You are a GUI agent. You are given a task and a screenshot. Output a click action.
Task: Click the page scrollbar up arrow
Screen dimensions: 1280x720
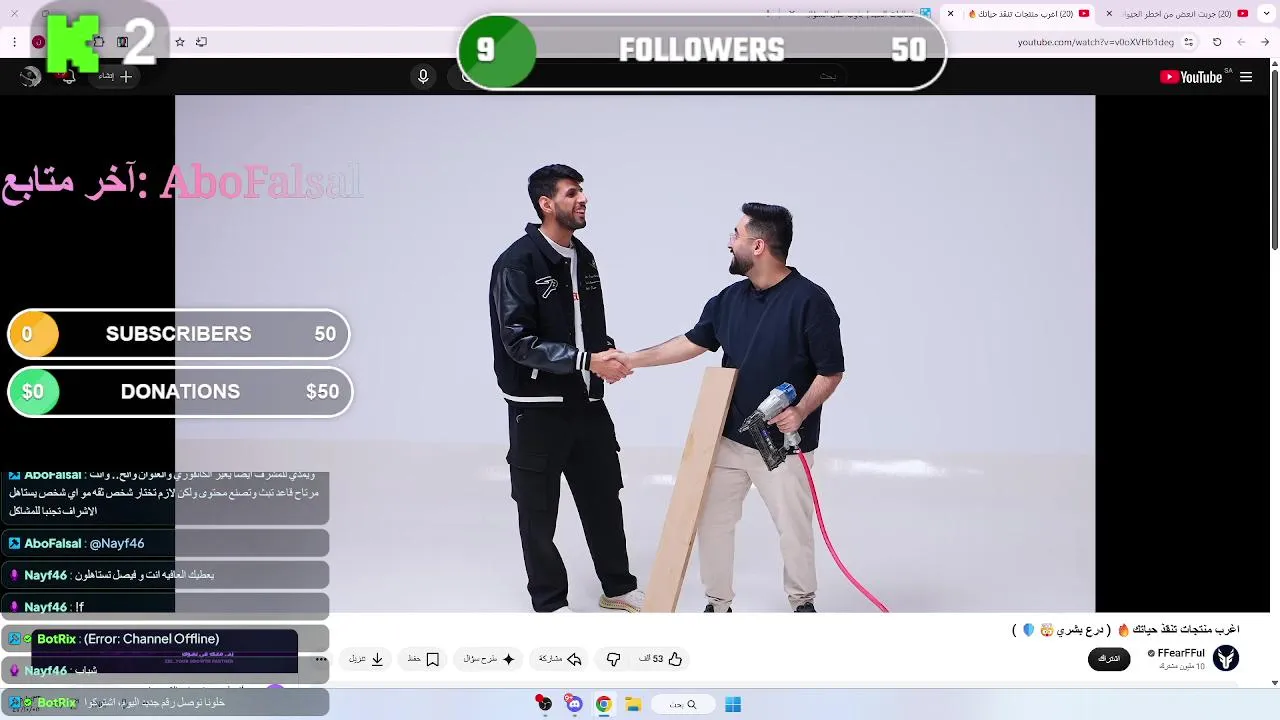coord(1274,65)
